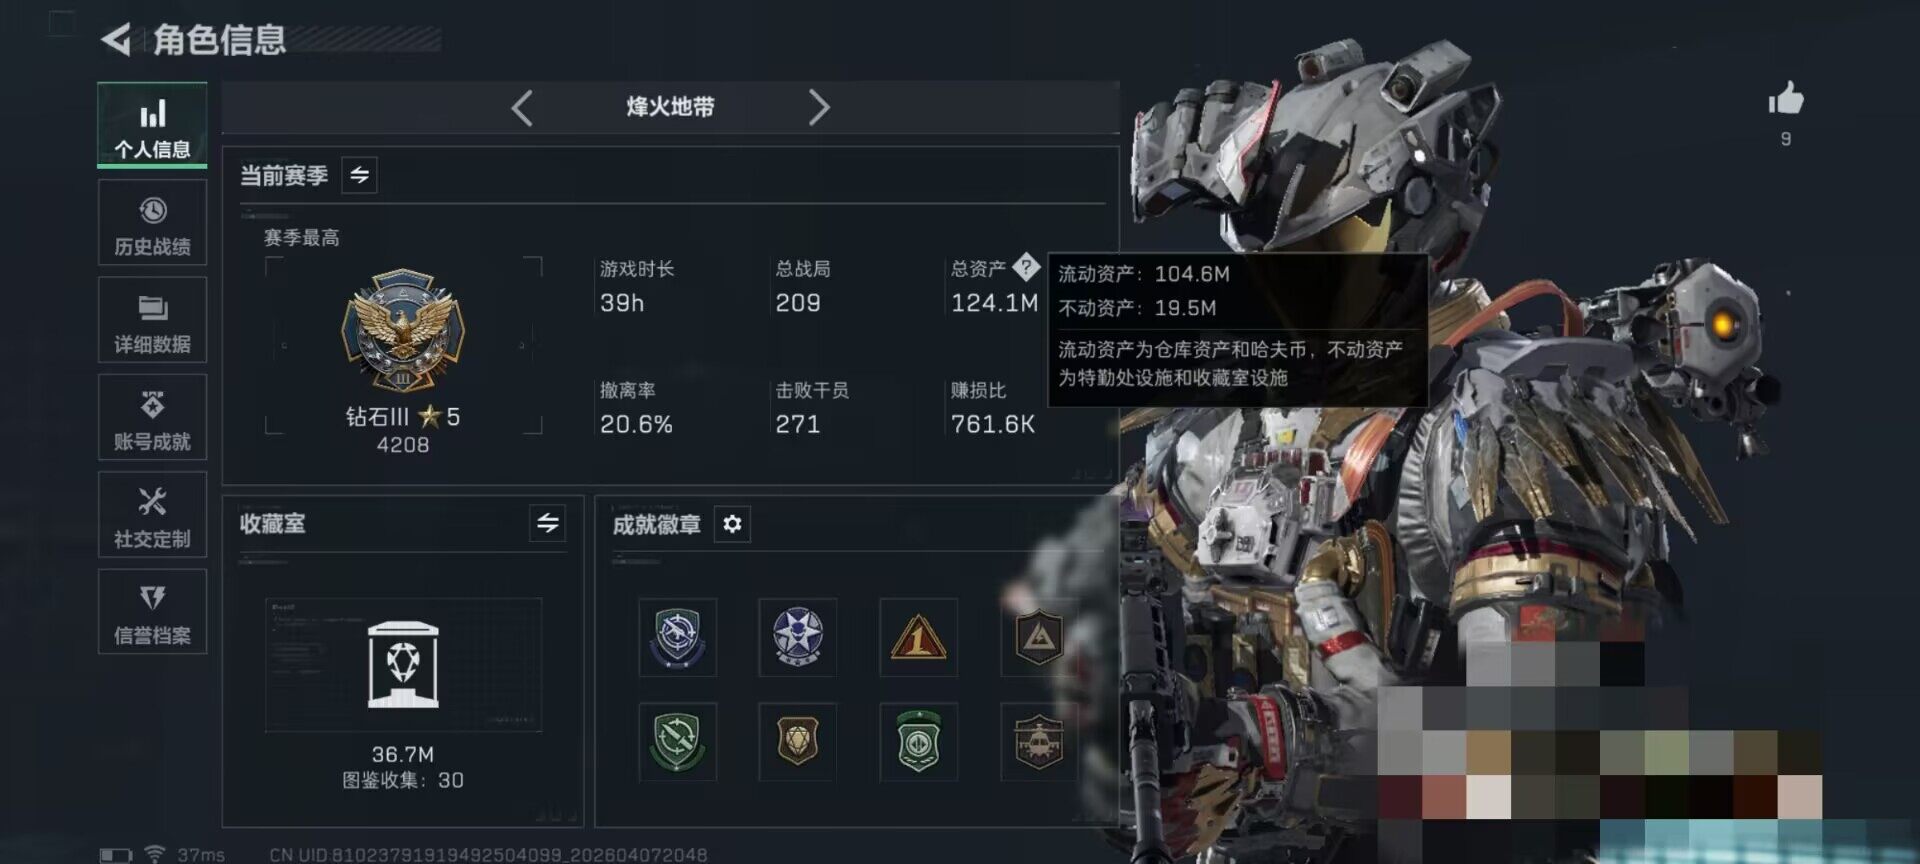Screen dimensions: 1920x864
Task: Open the 历史战绩 sidebar tab
Action: tap(152, 223)
